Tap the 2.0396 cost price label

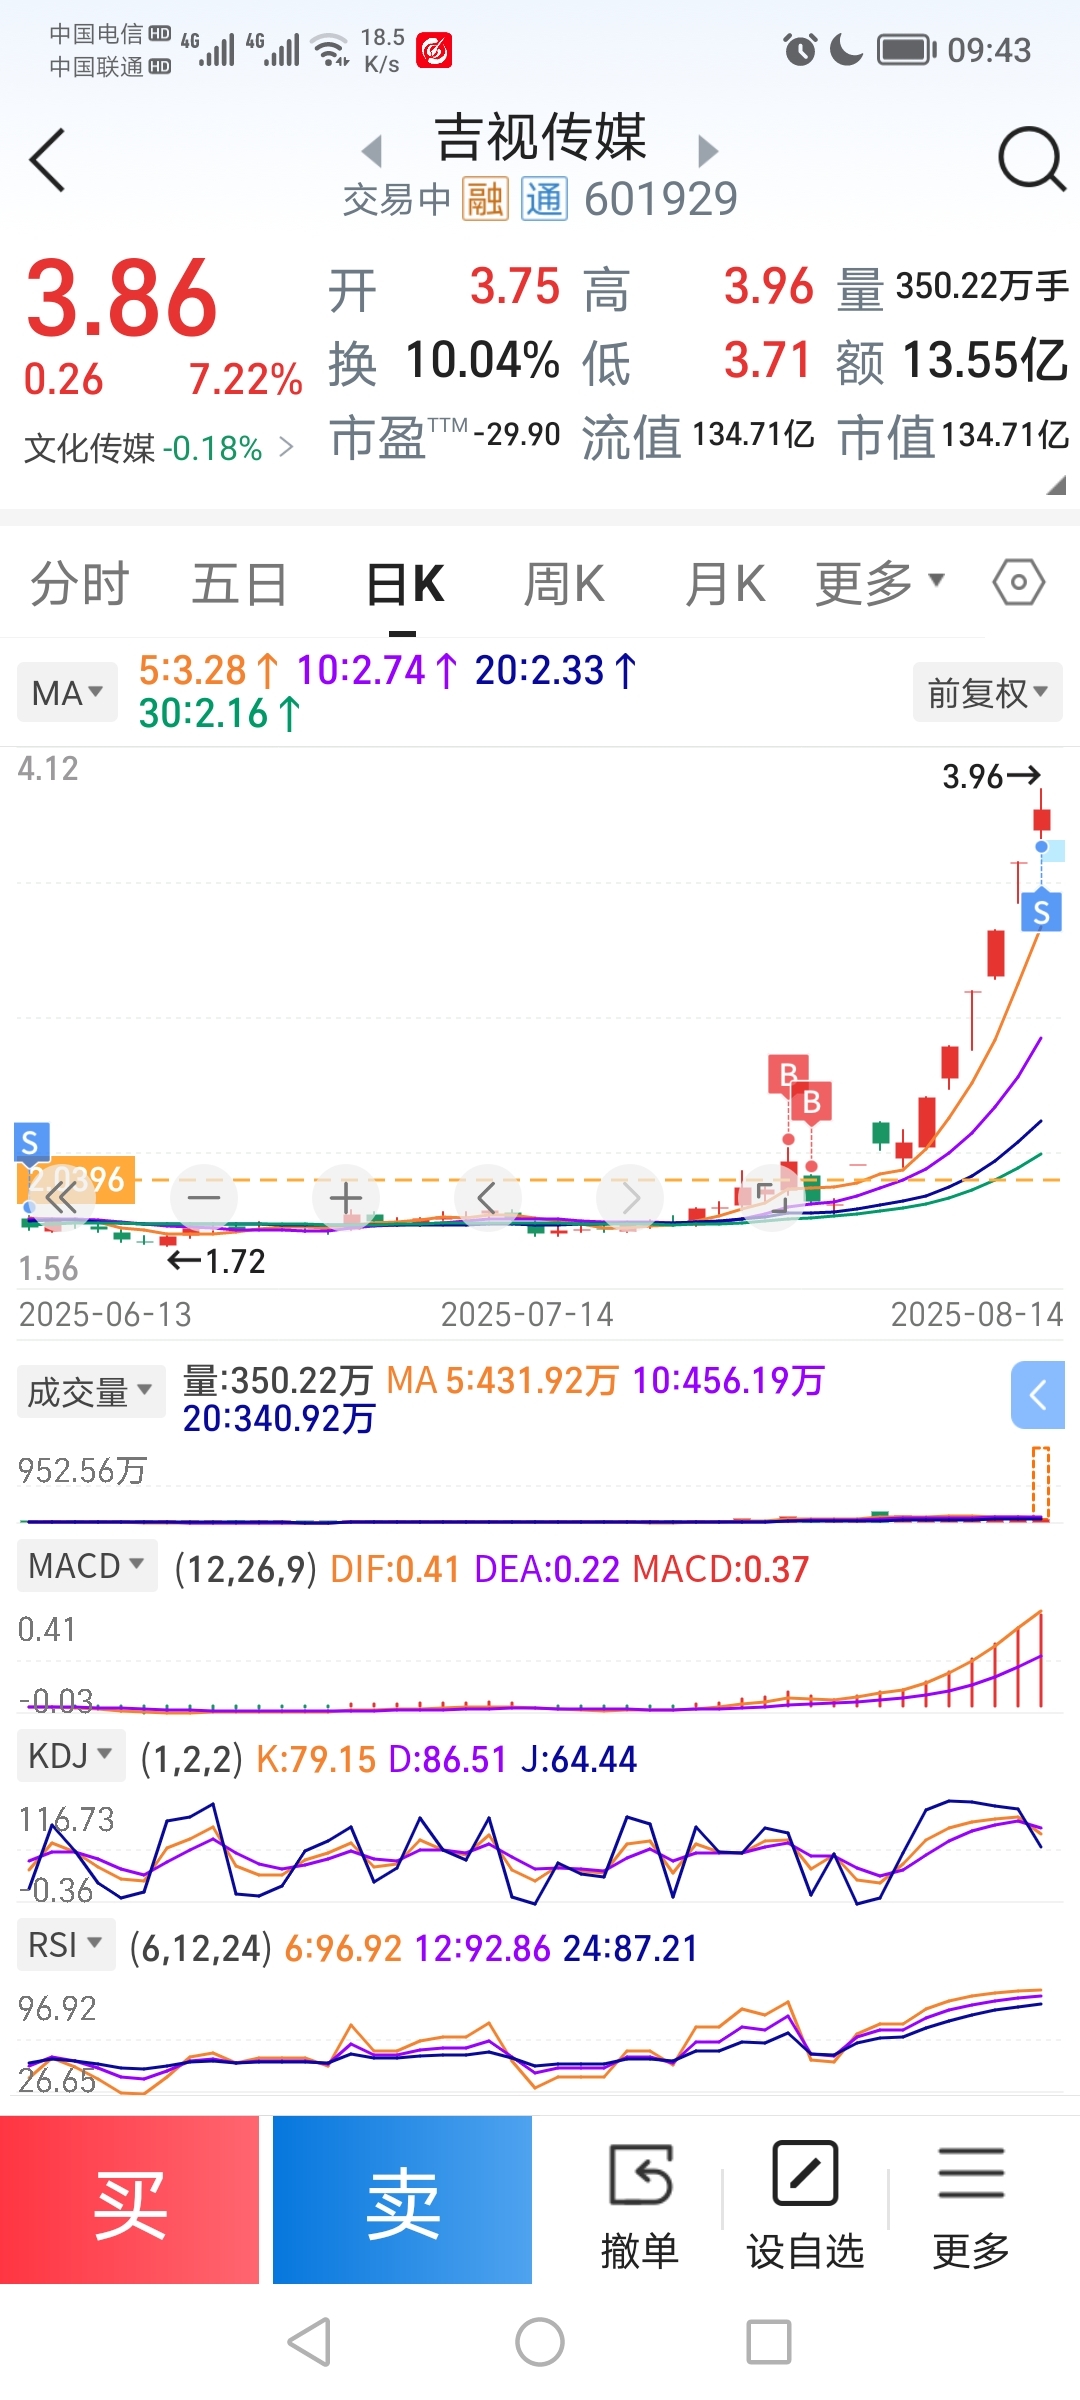tap(76, 1180)
